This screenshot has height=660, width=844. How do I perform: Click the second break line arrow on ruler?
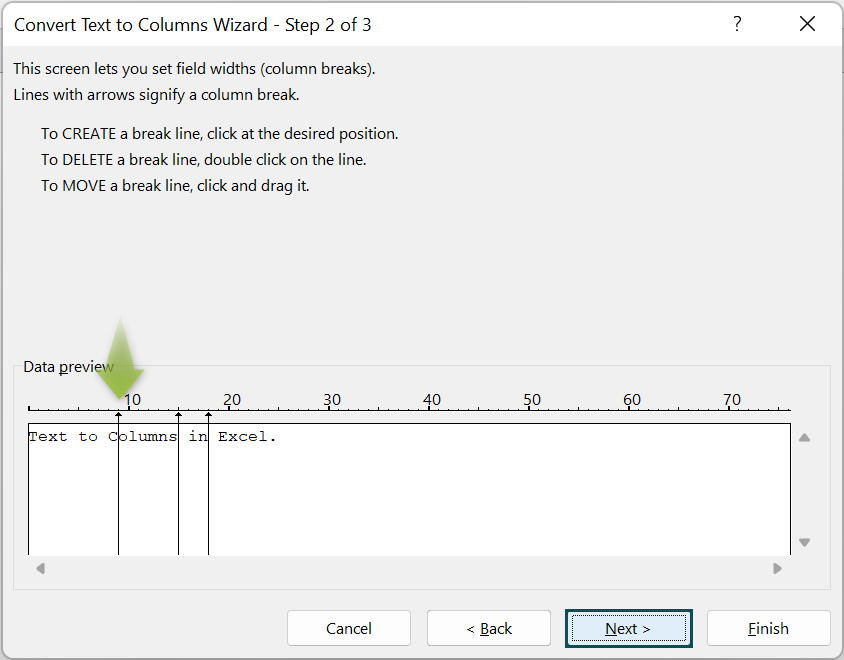coord(178,414)
